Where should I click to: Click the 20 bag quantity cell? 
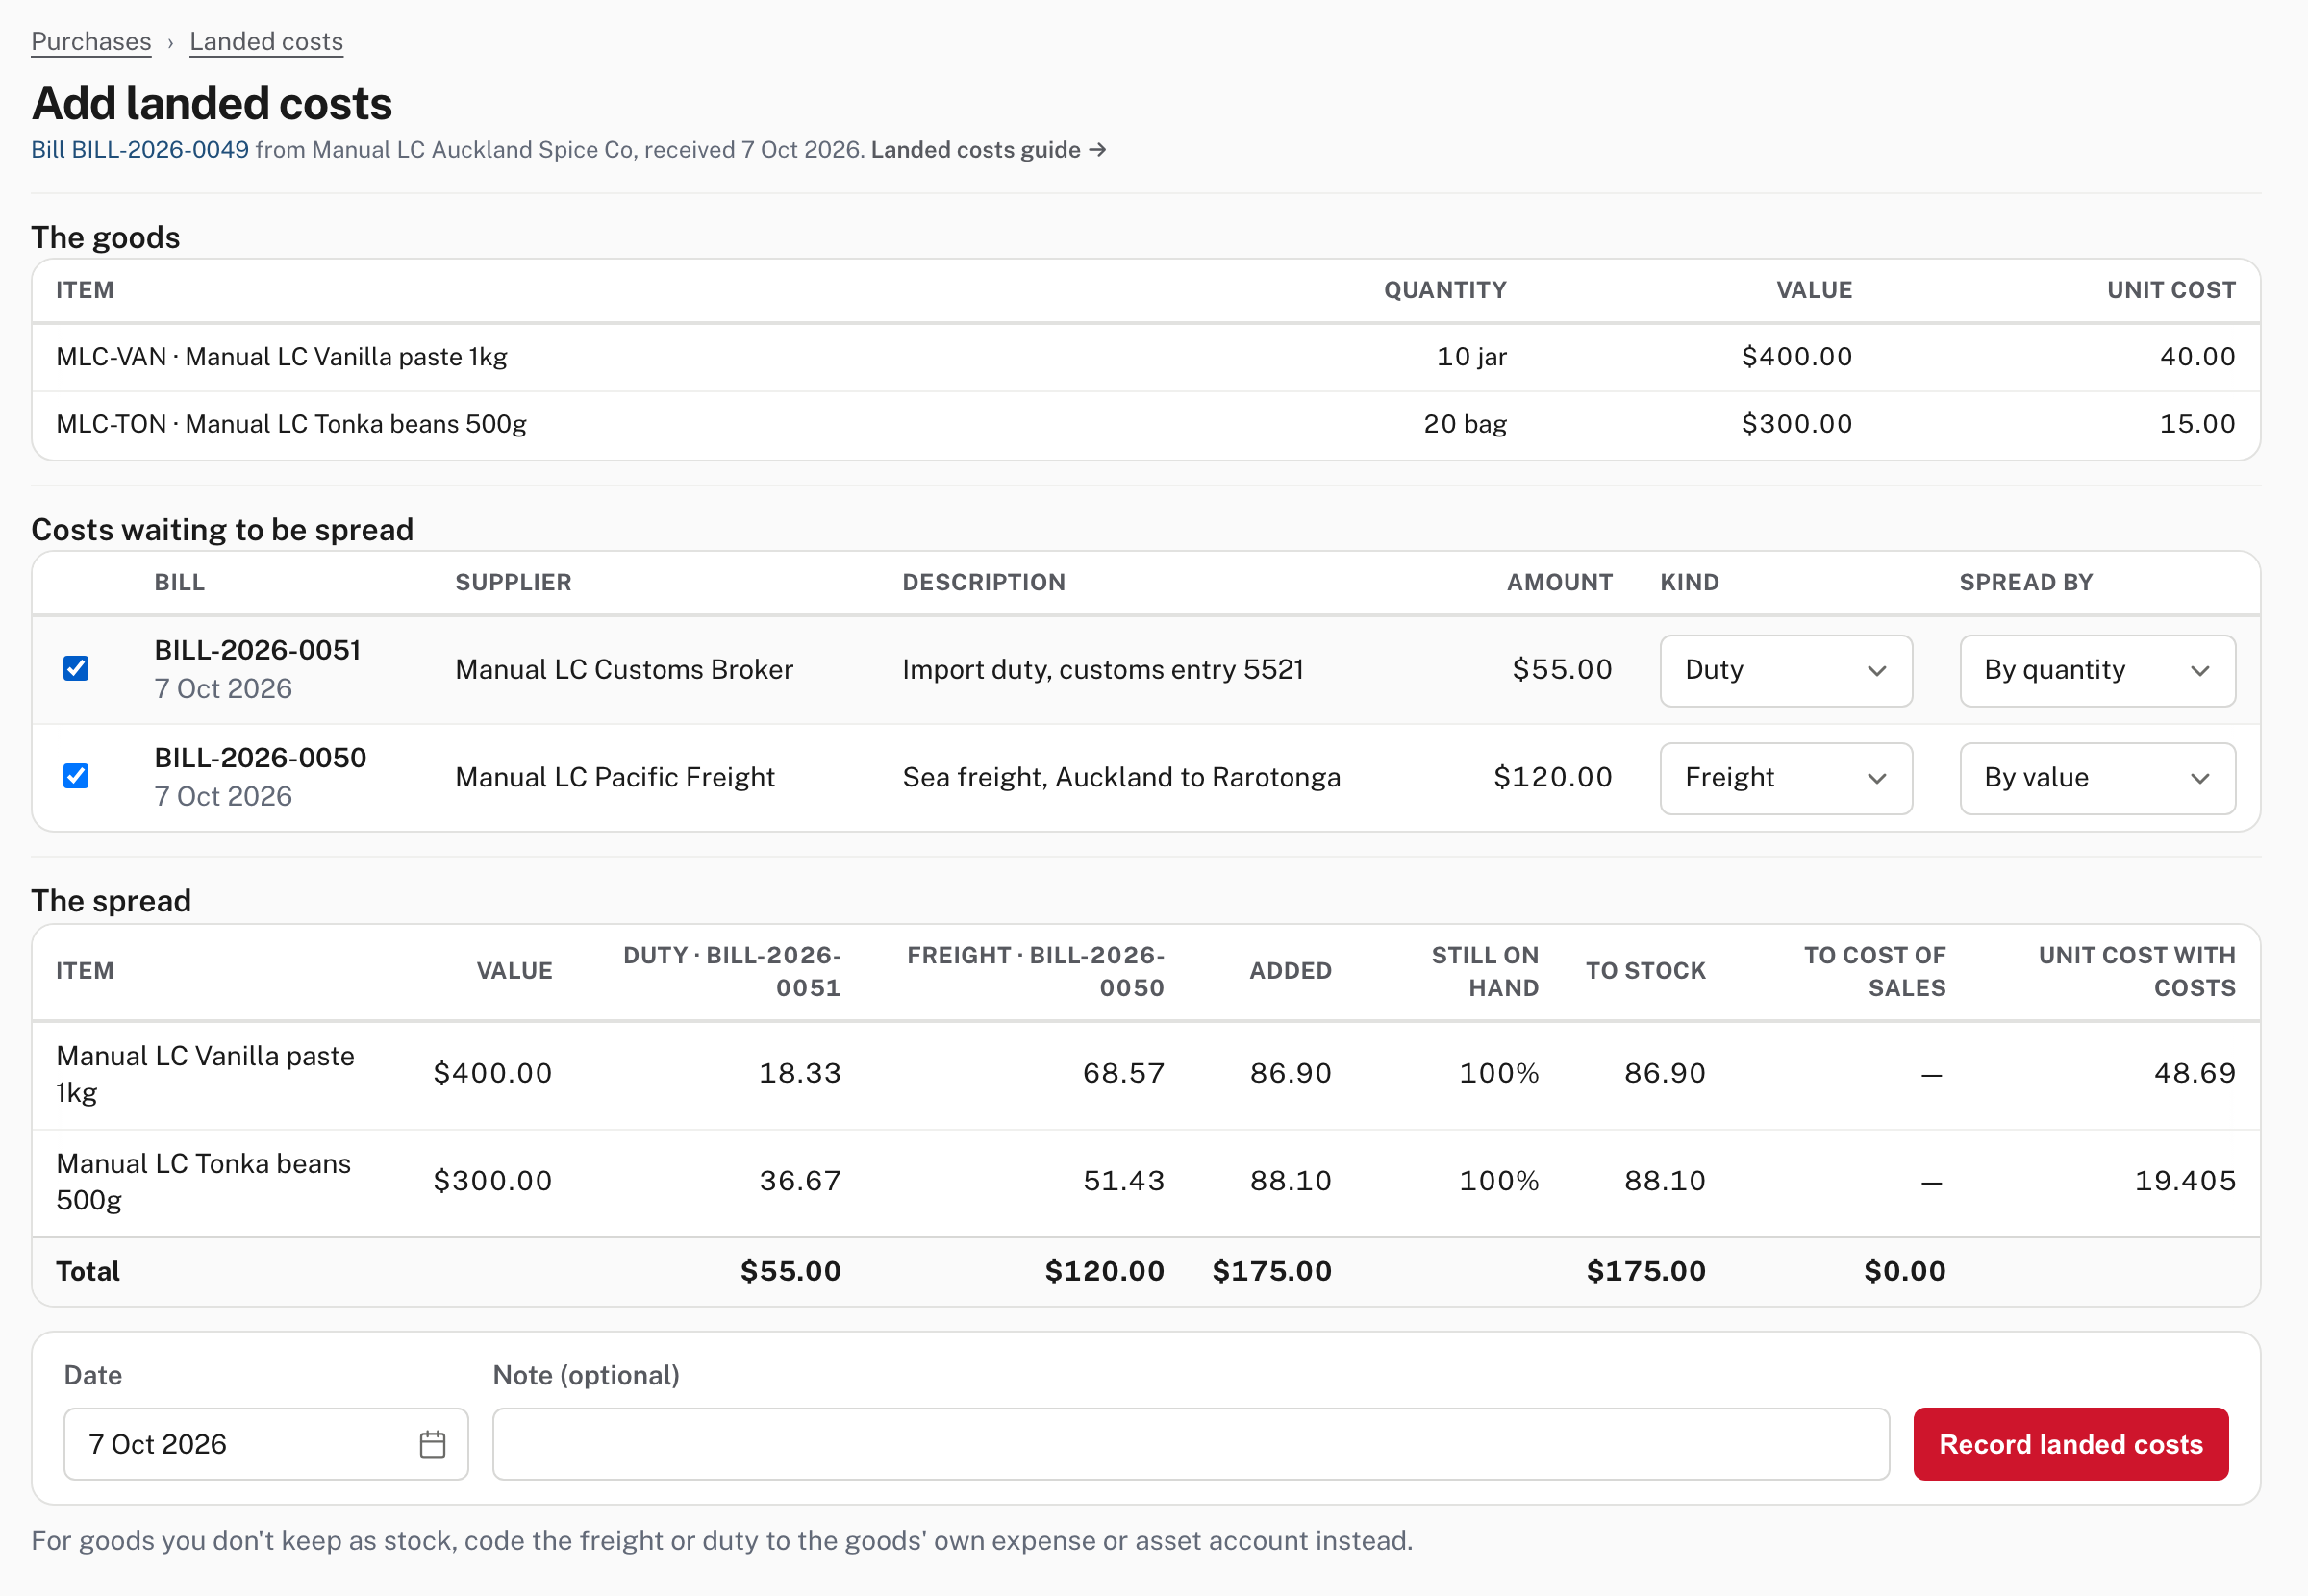click(x=1465, y=424)
